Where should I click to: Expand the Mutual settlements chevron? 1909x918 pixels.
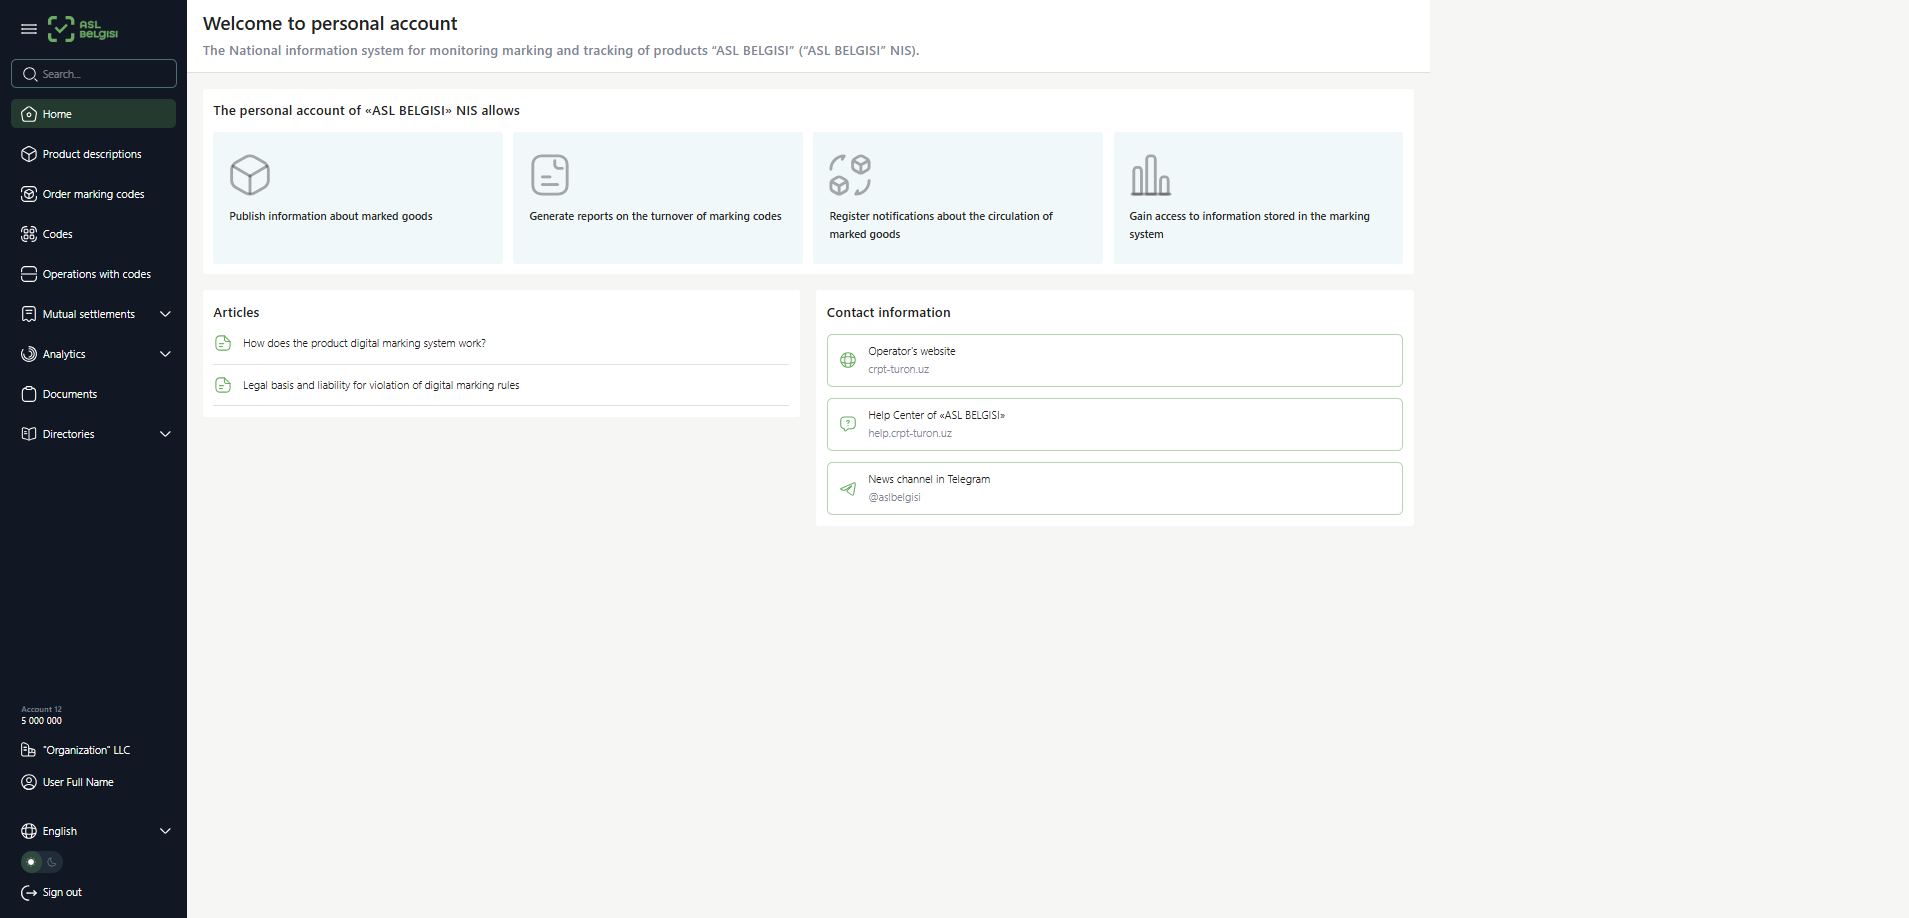pyautogui.click(x=166, y=314)
